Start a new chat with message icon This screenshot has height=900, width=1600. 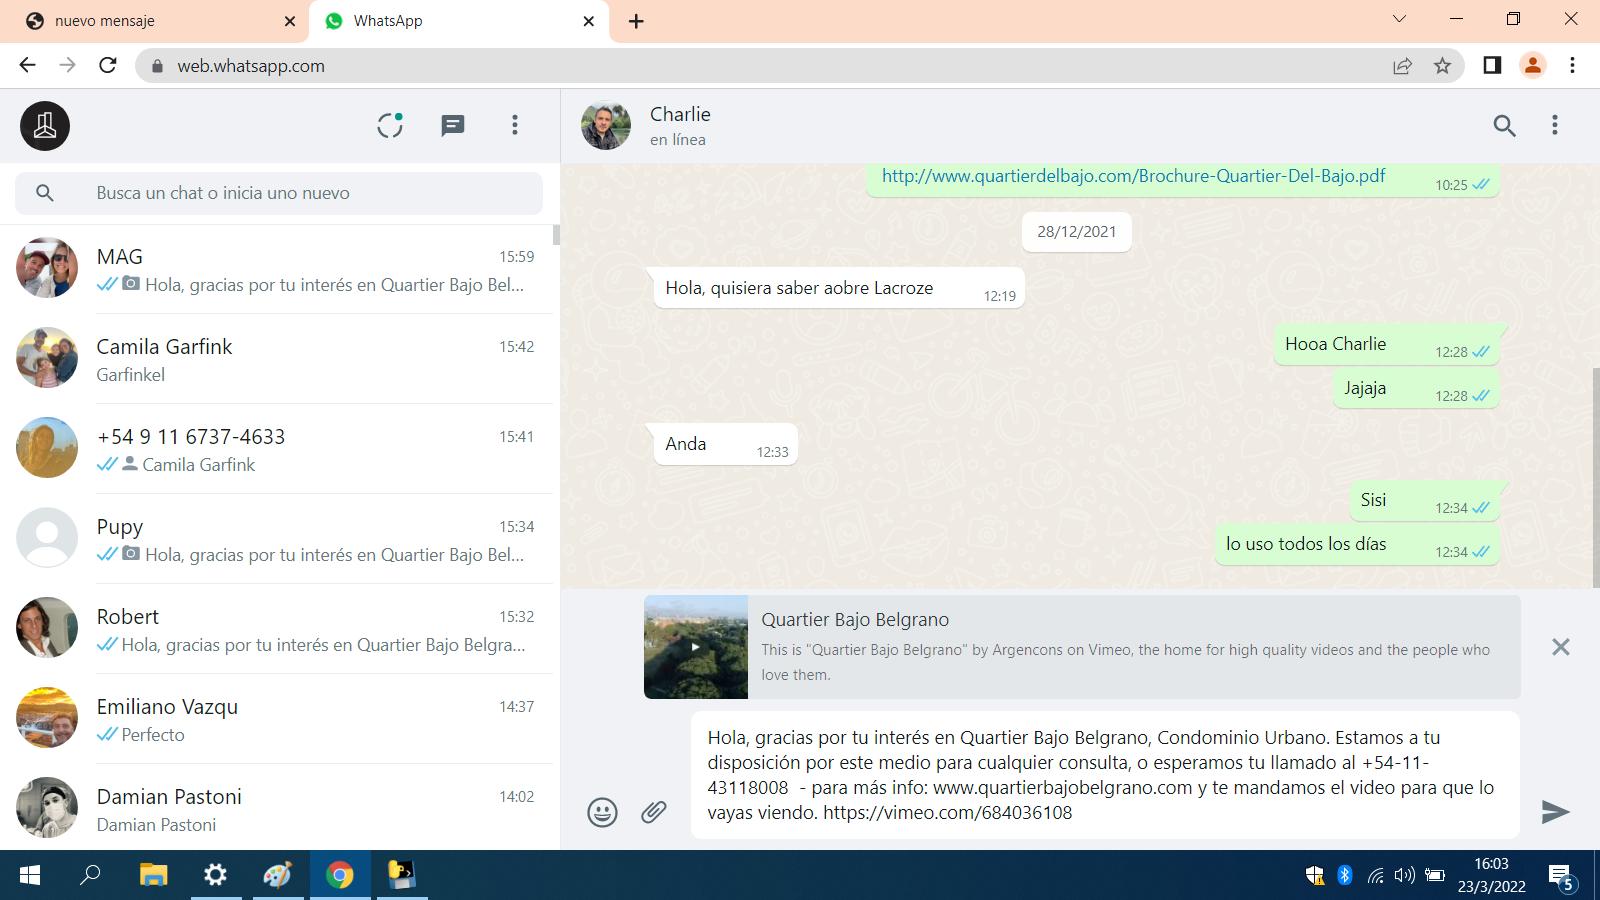(453, 125)
